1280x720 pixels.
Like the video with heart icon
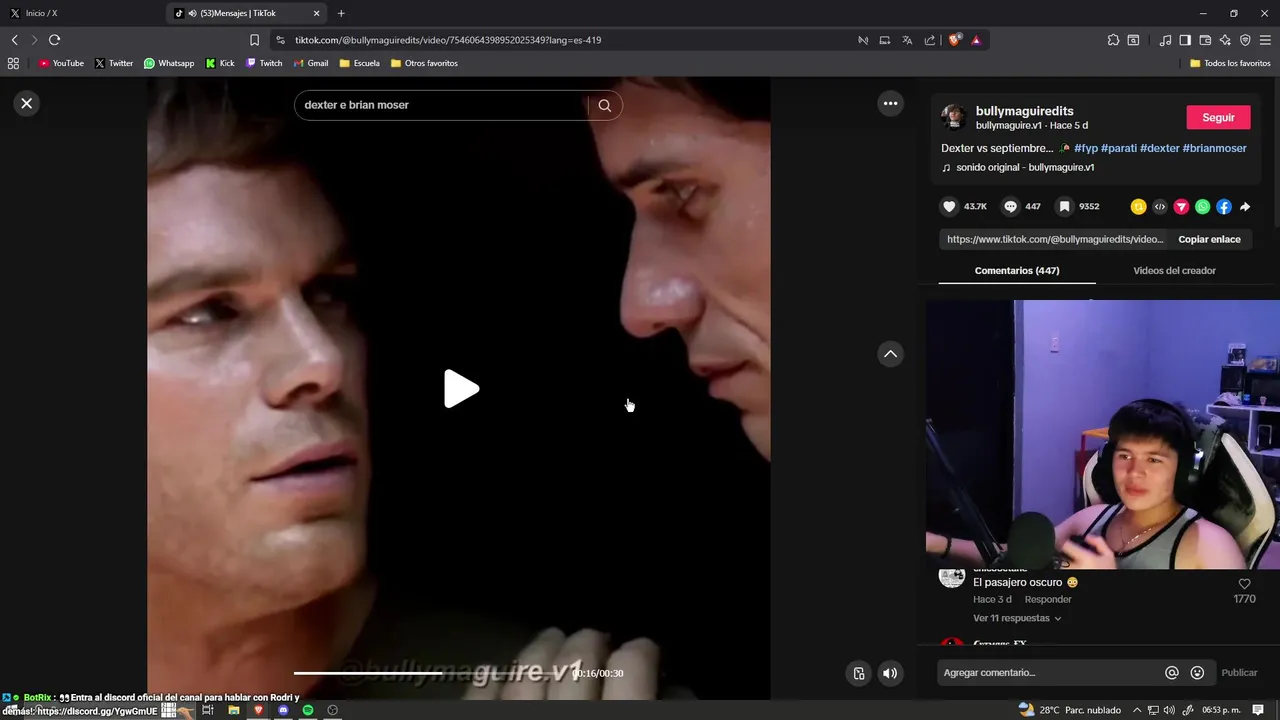(x=949, y=206)
